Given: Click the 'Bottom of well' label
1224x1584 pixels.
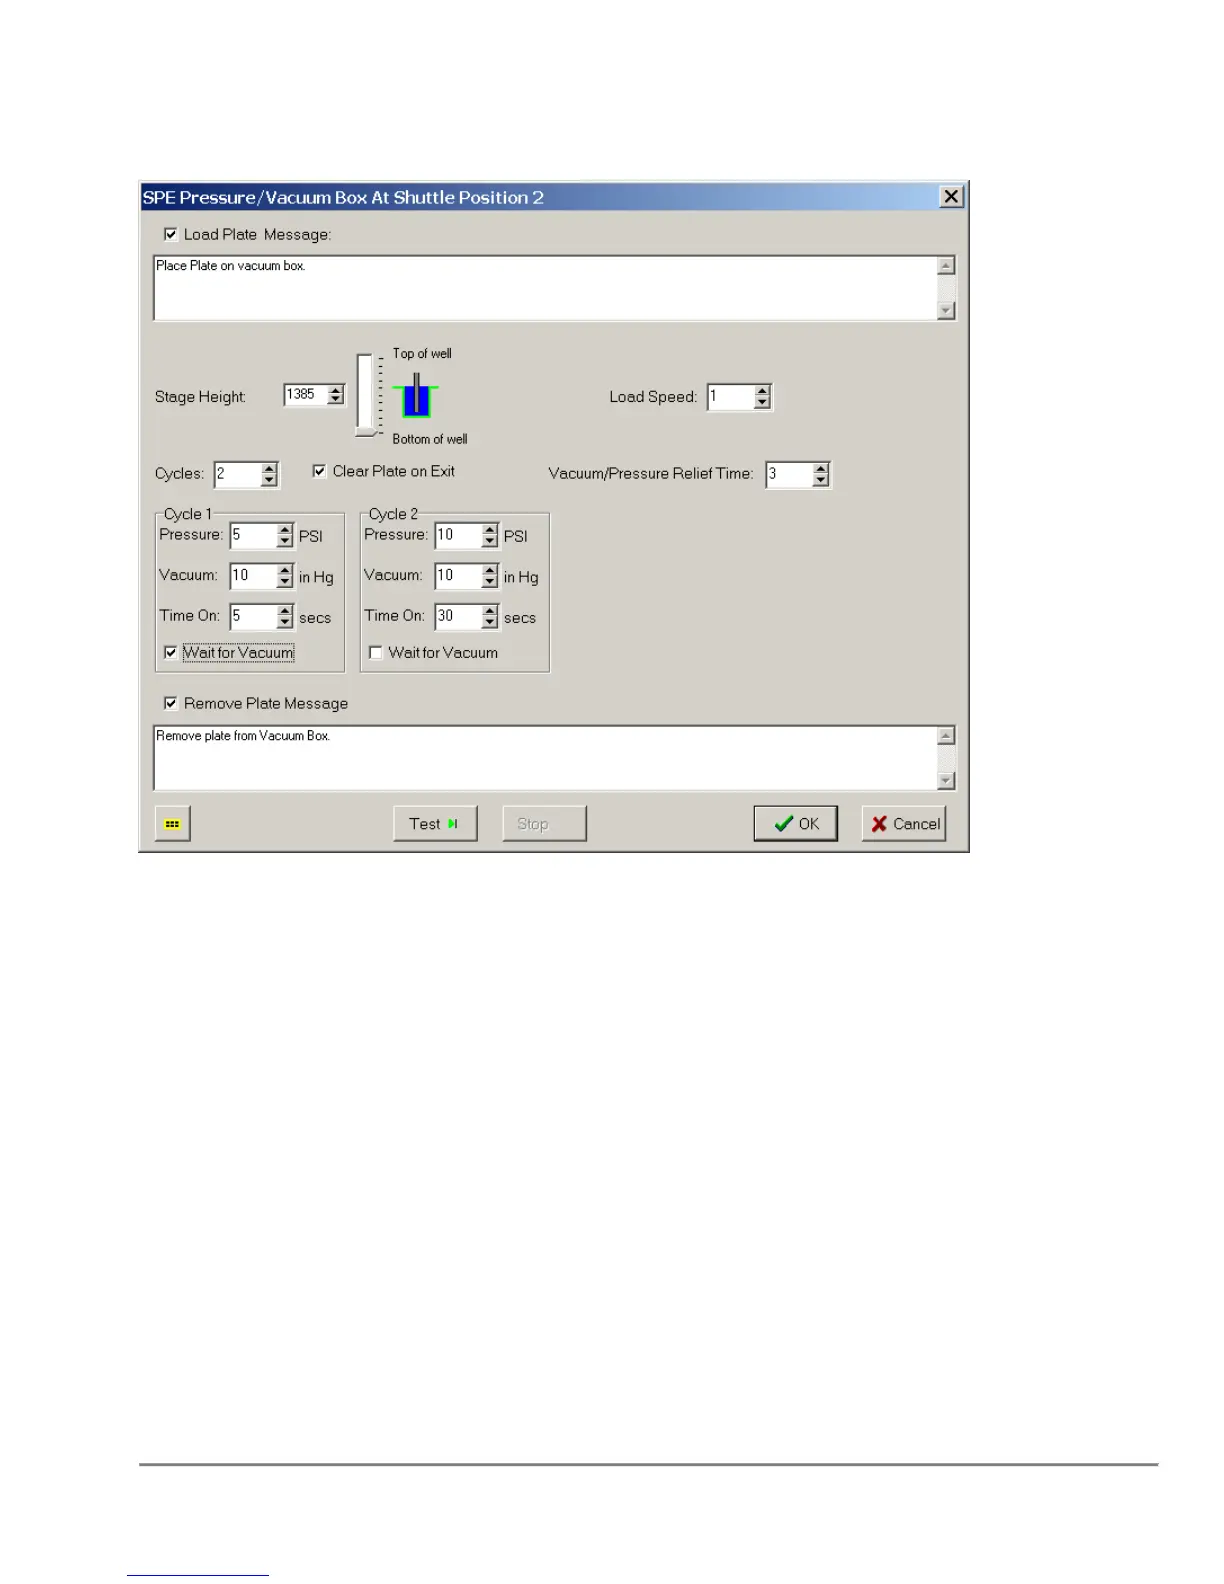Looking at the screenshot, I should click(430, 439).
